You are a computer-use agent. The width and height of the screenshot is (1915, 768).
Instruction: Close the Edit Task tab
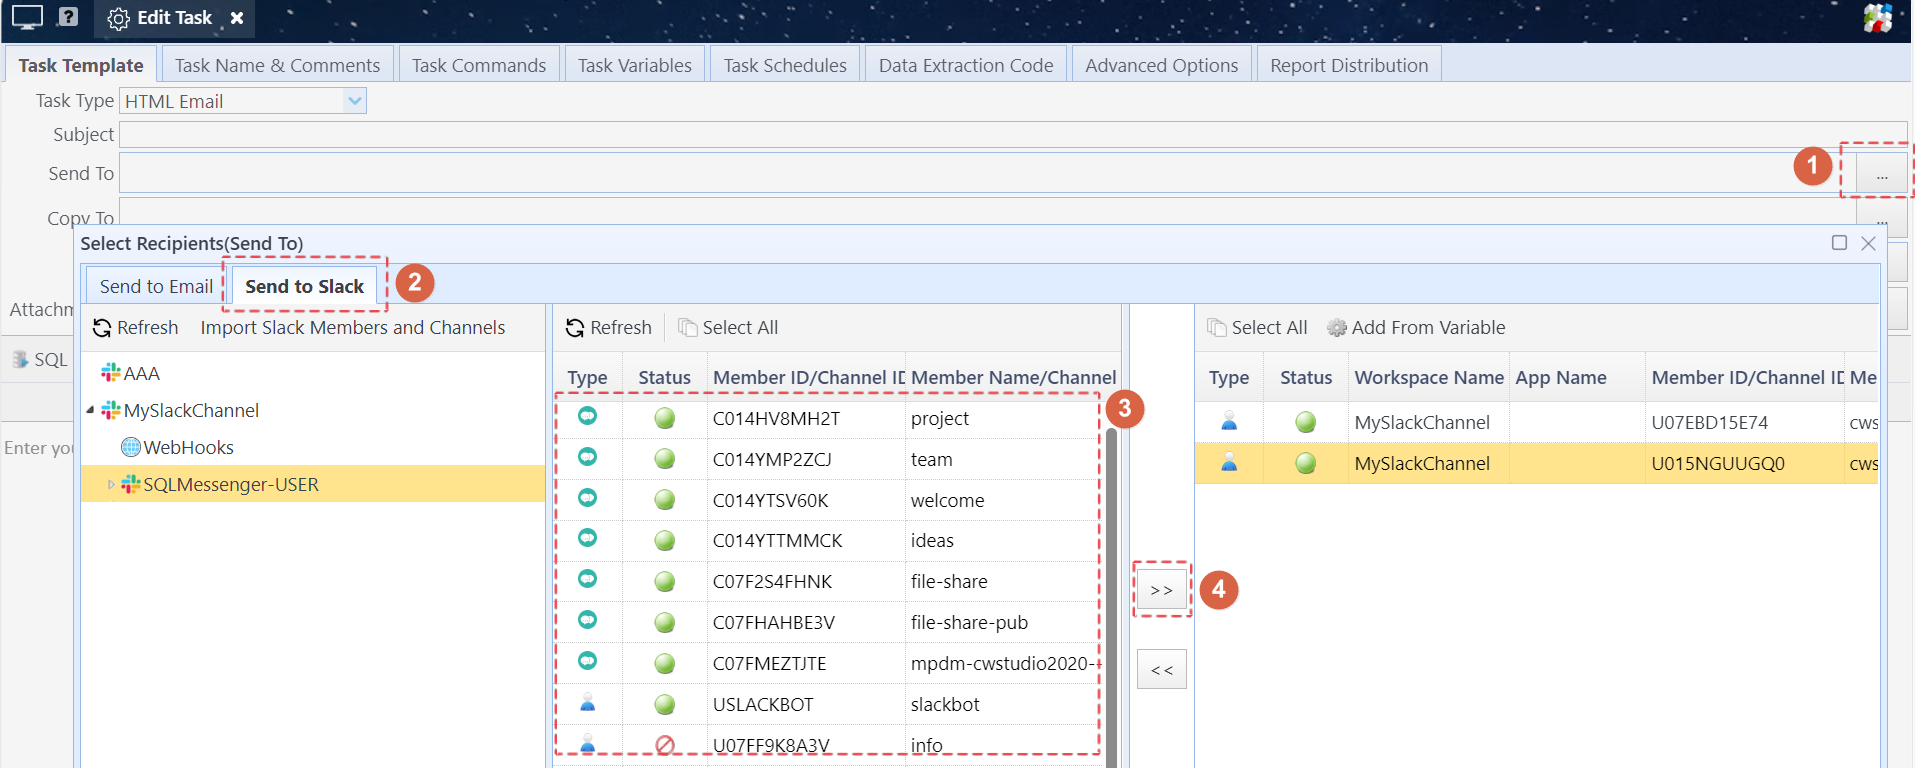pos(237,18)
